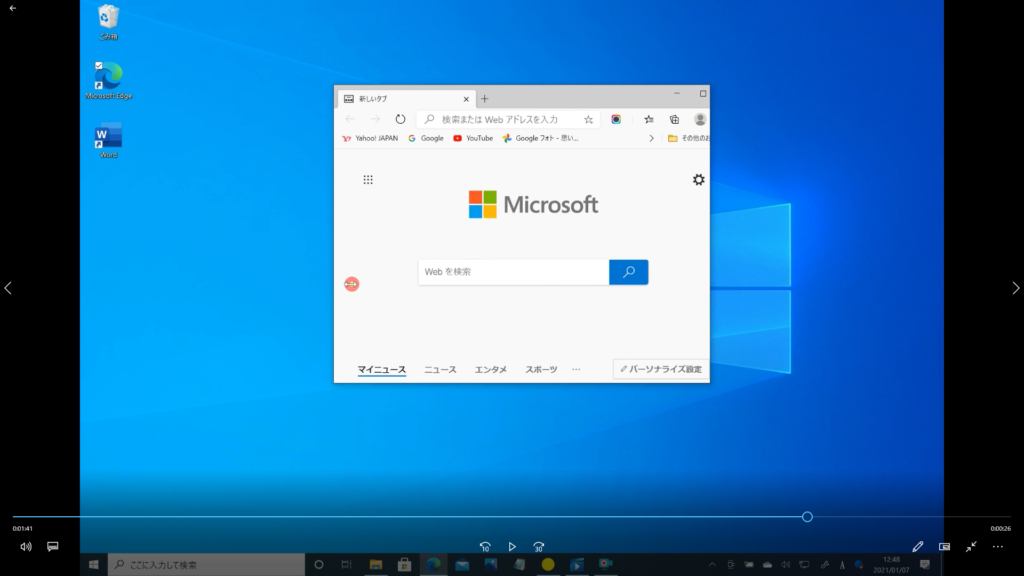Go to previous item with left chevron
Screen dimensions: 1024x576
point(8,288)
